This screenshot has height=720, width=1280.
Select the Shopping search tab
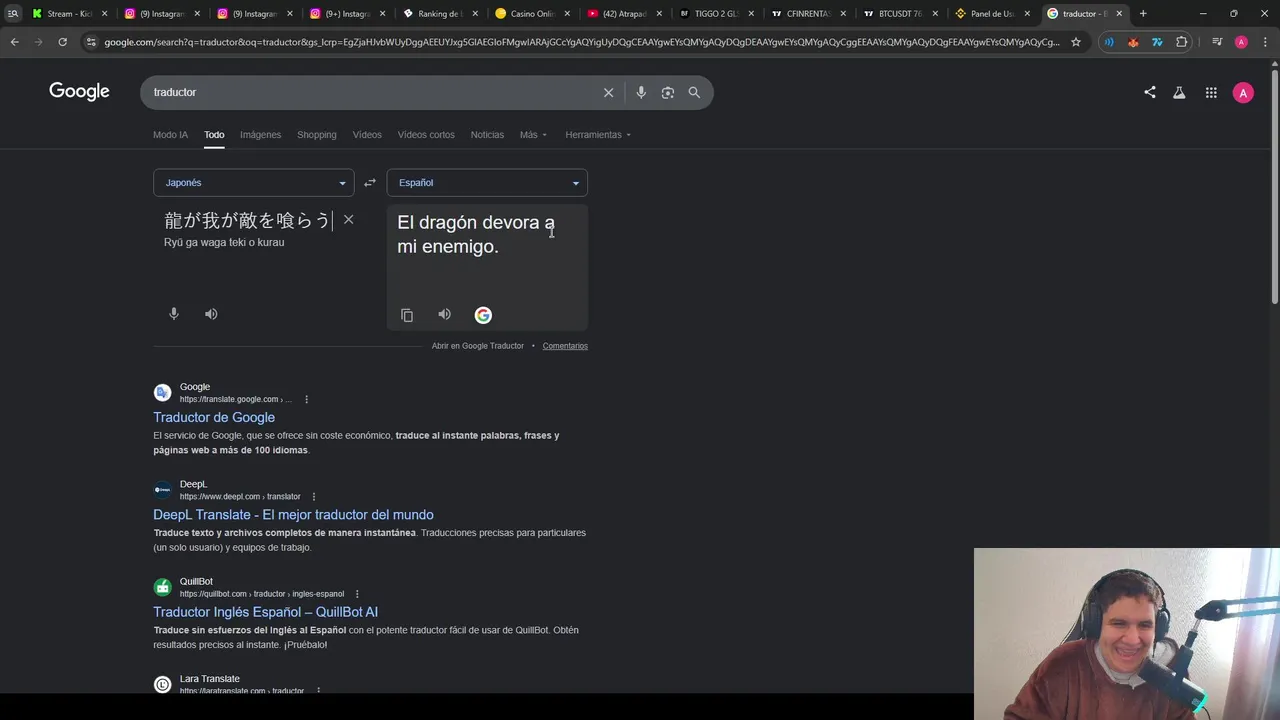[316, 135]
